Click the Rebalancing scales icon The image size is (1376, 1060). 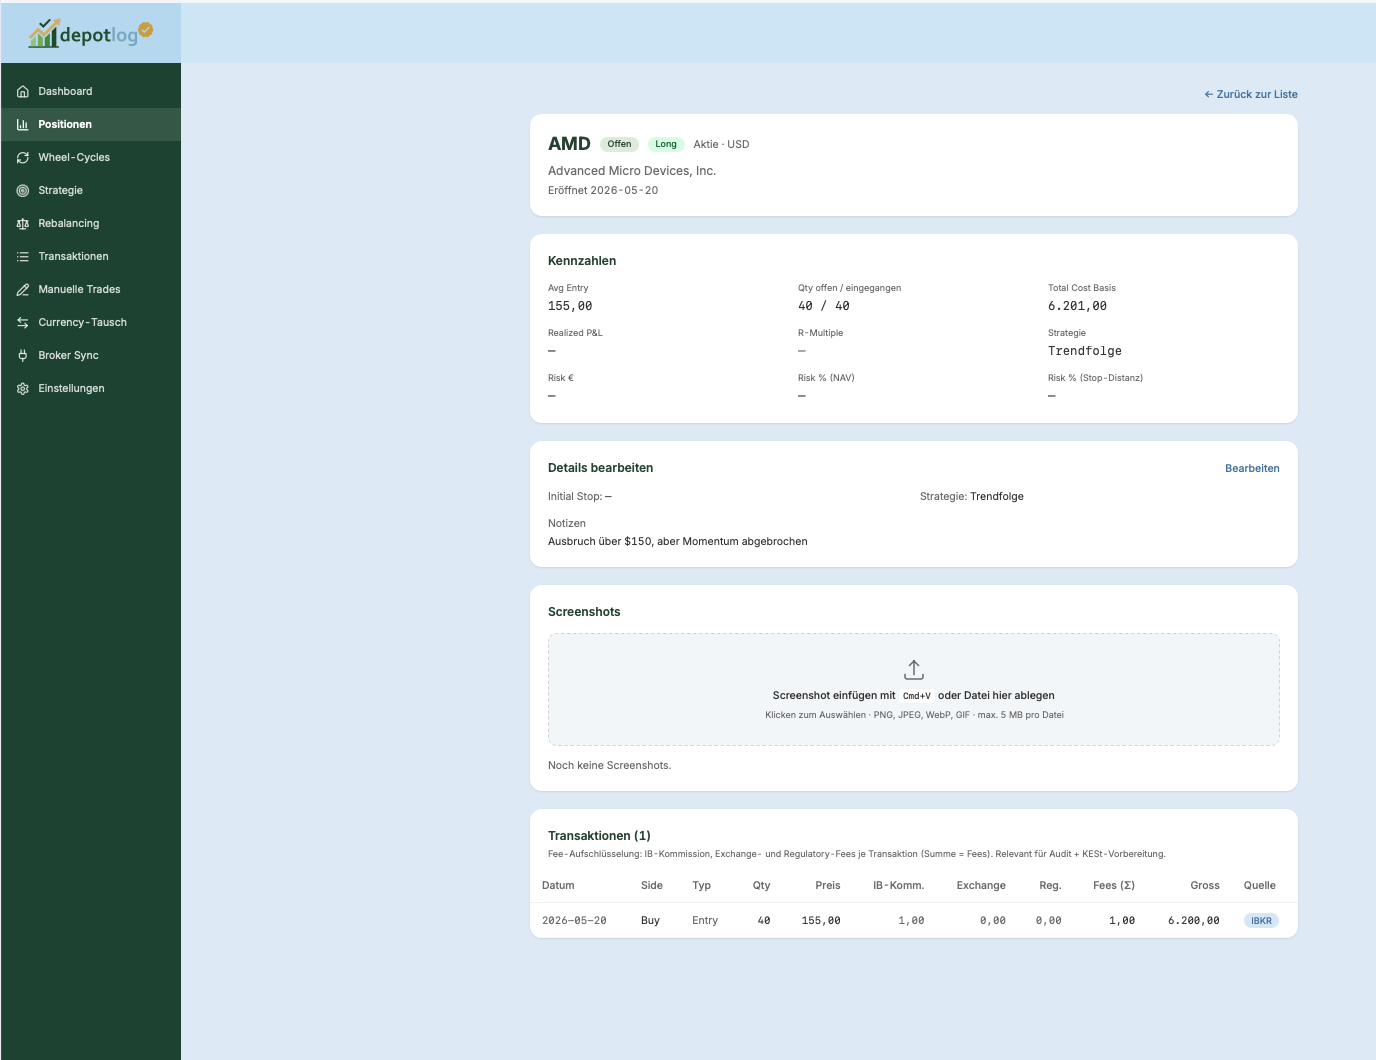pyautogui.click(x=23, y=224)
